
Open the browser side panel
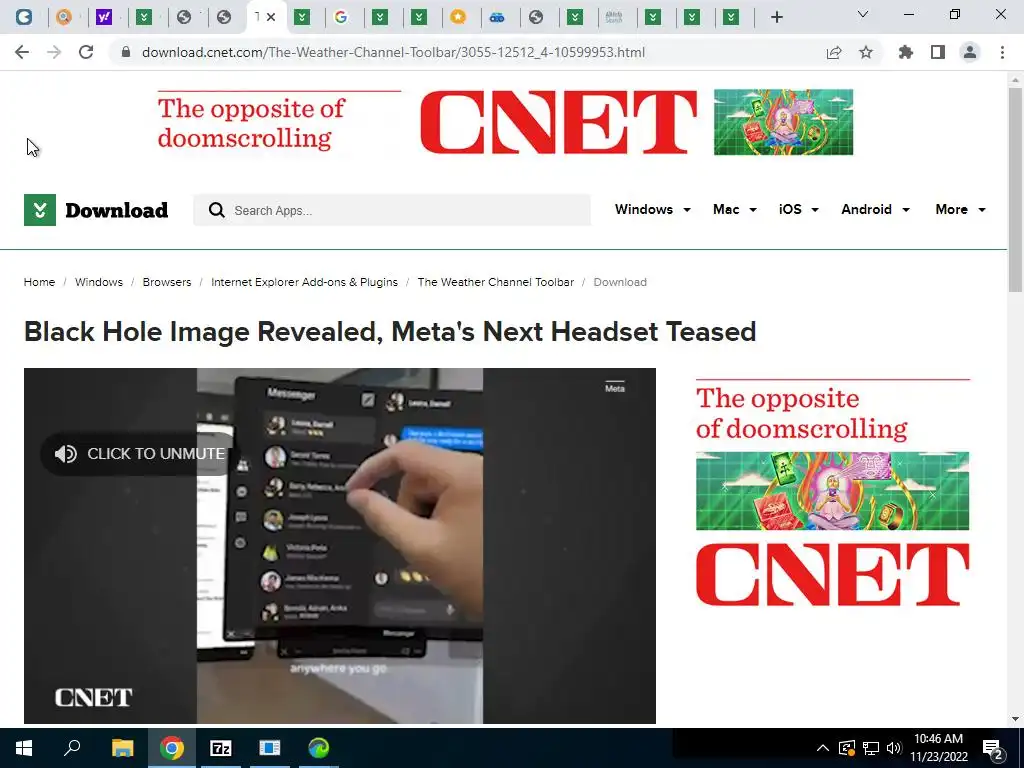[x=938, y=52]
